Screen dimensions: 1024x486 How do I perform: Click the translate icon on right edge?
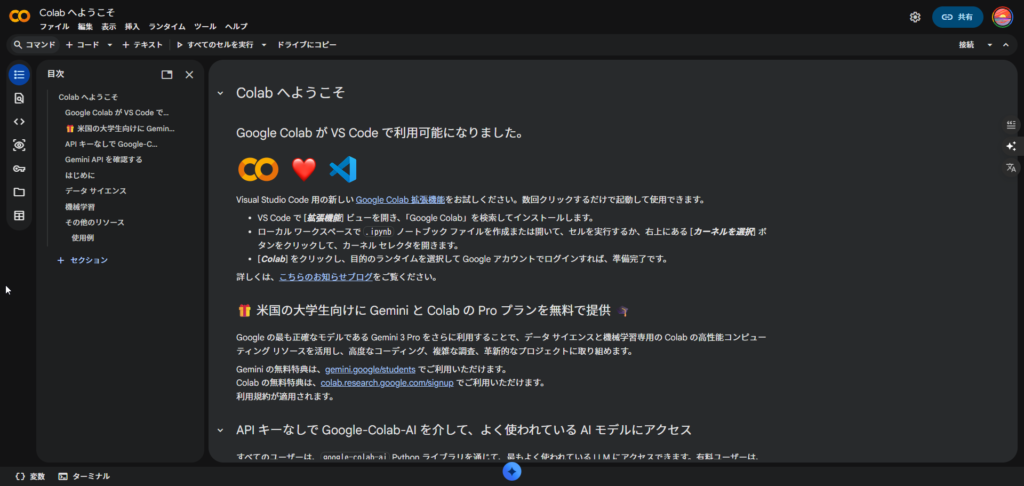[x=1011, y=168]
